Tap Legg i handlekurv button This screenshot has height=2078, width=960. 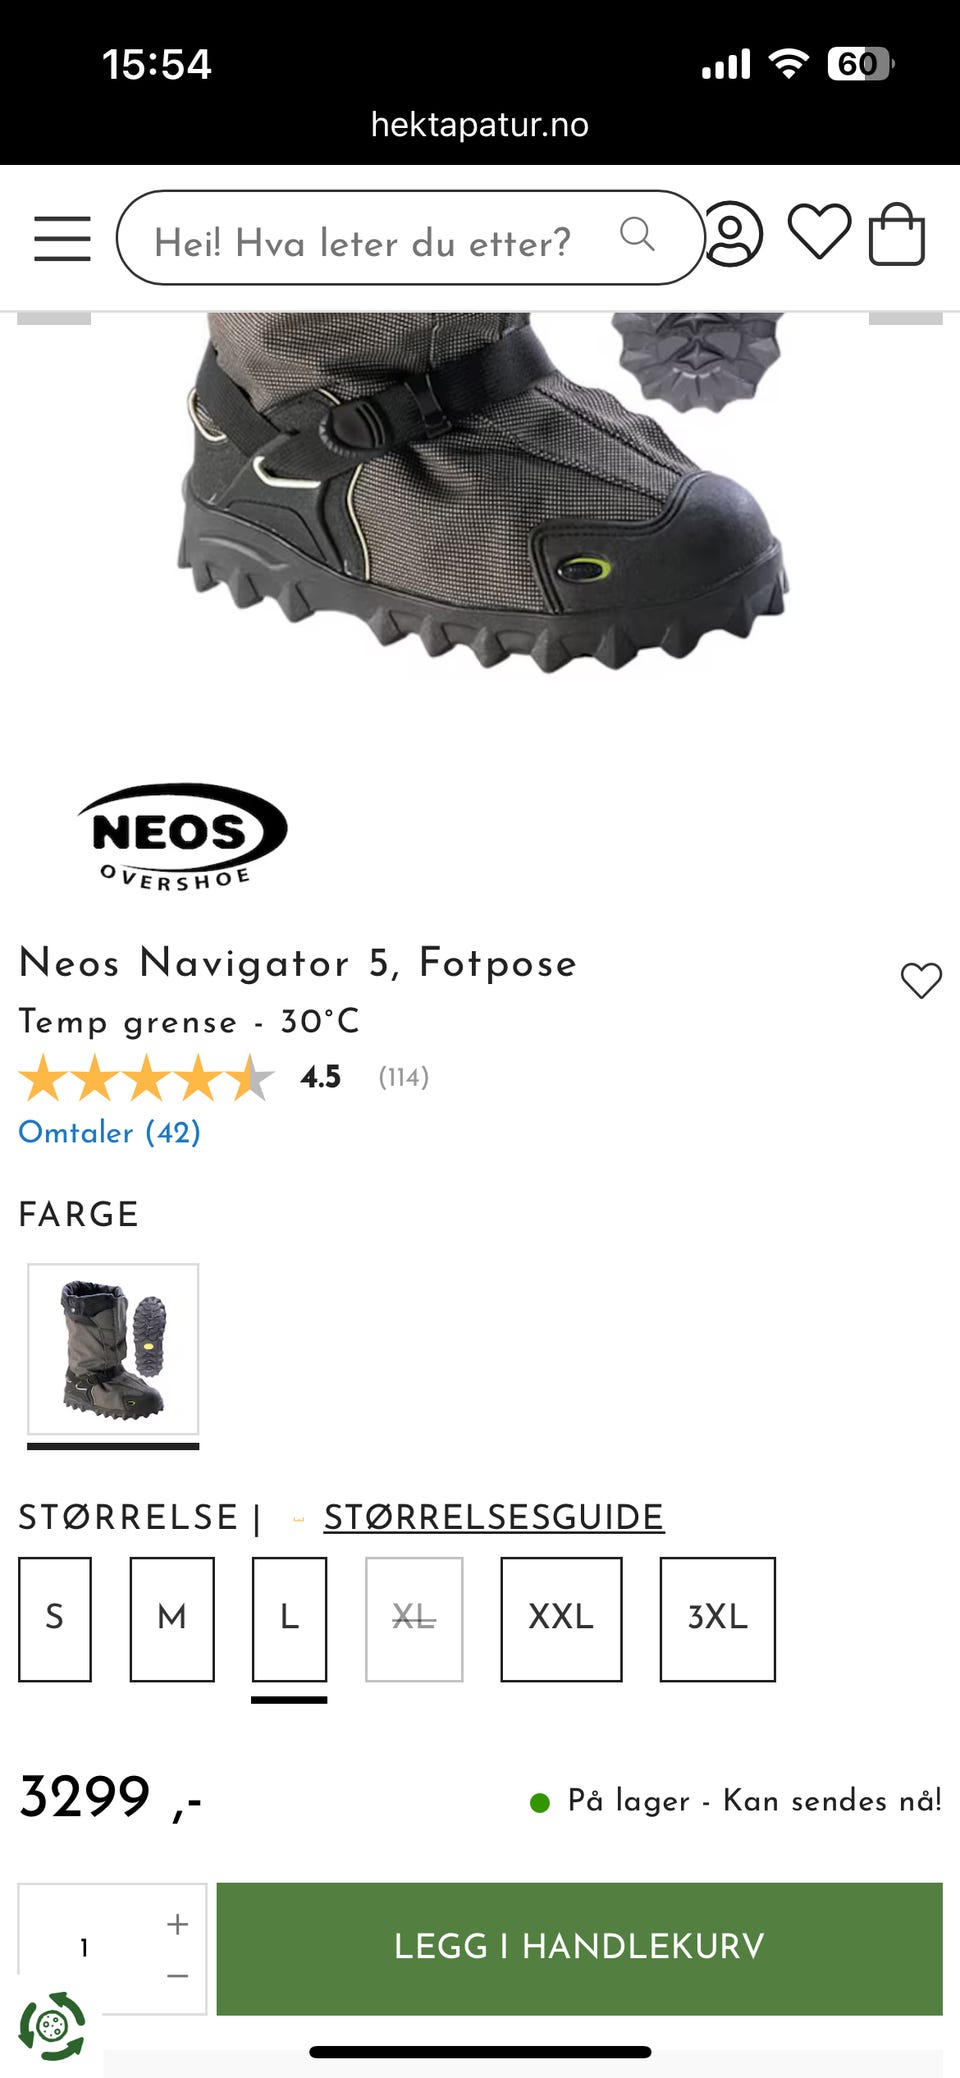tap(579, 1948)
